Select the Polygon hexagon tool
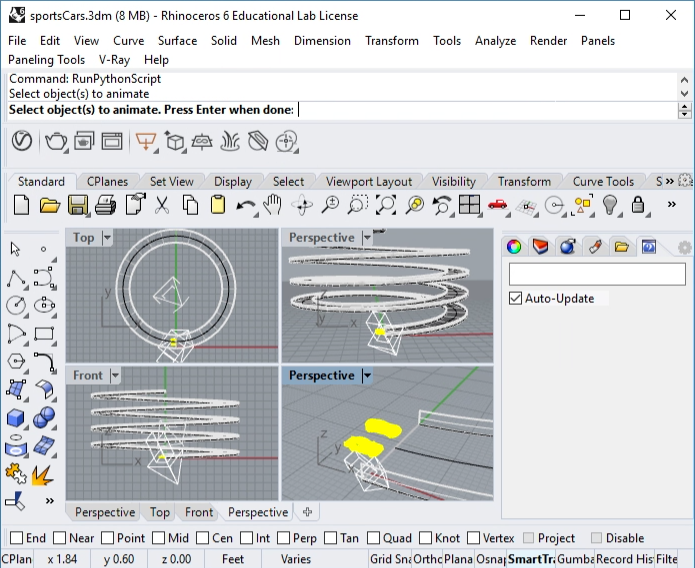Screen dimensions: 695x568 (x=16, y=361)
